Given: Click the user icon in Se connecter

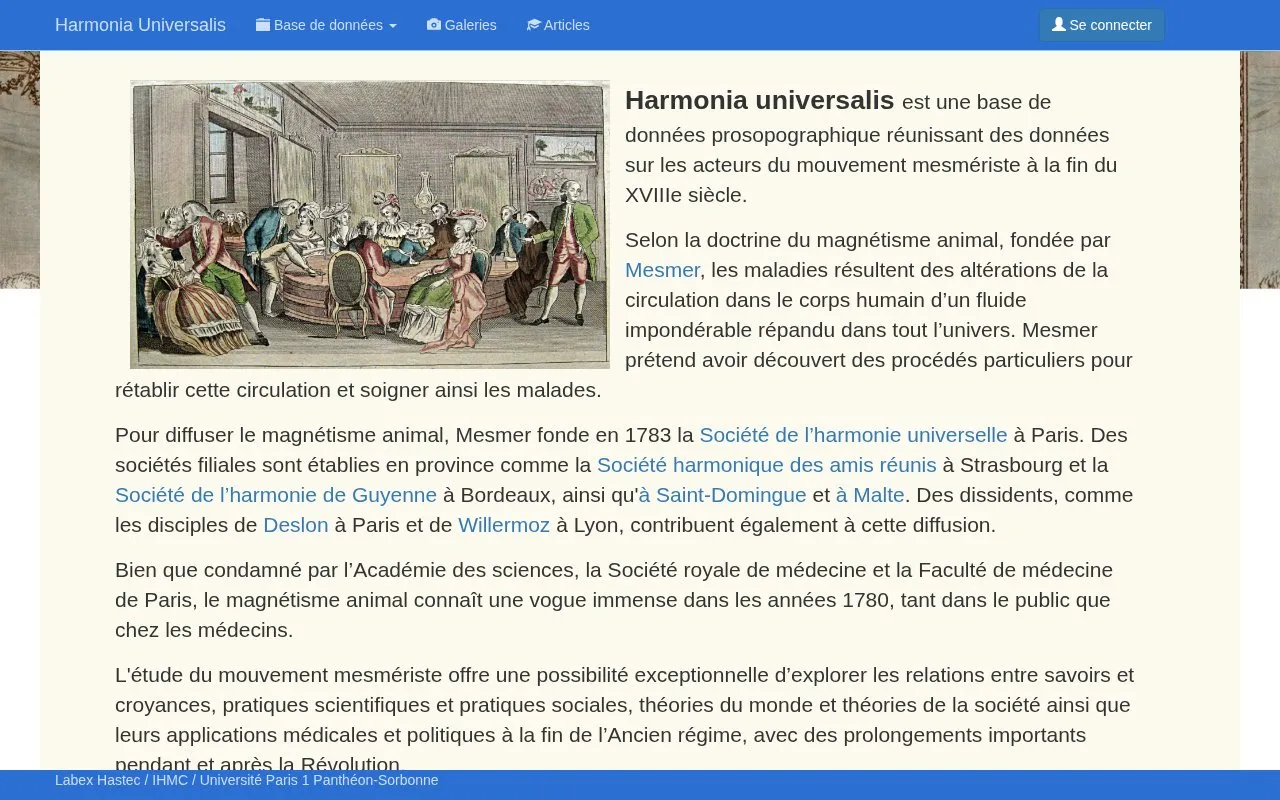Looking at the screenshot, I should click(x=1059, y=25).
